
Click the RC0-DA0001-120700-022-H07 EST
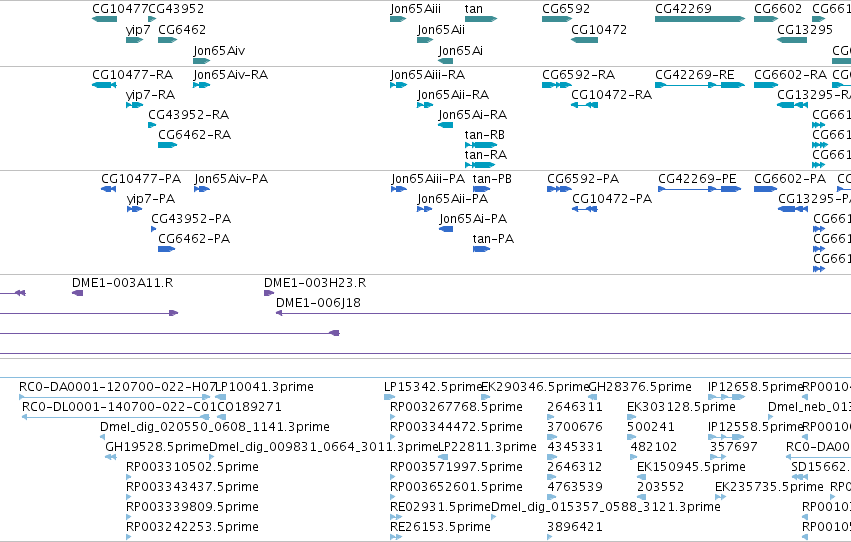point(115,397)
